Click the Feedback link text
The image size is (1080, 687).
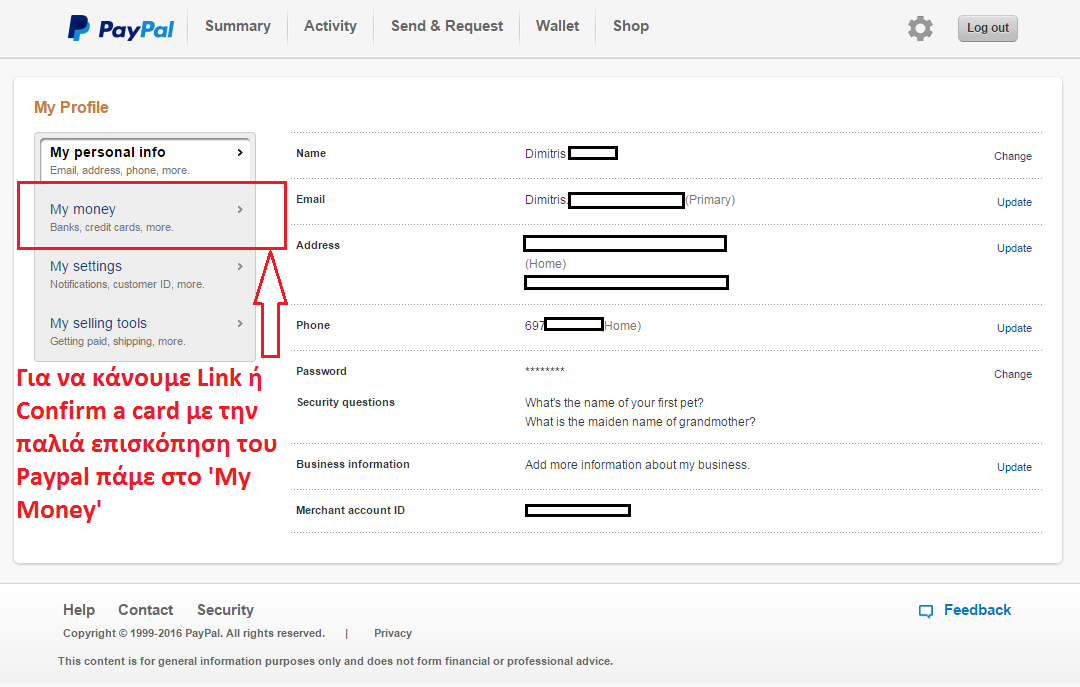click(x=977, y=610)
